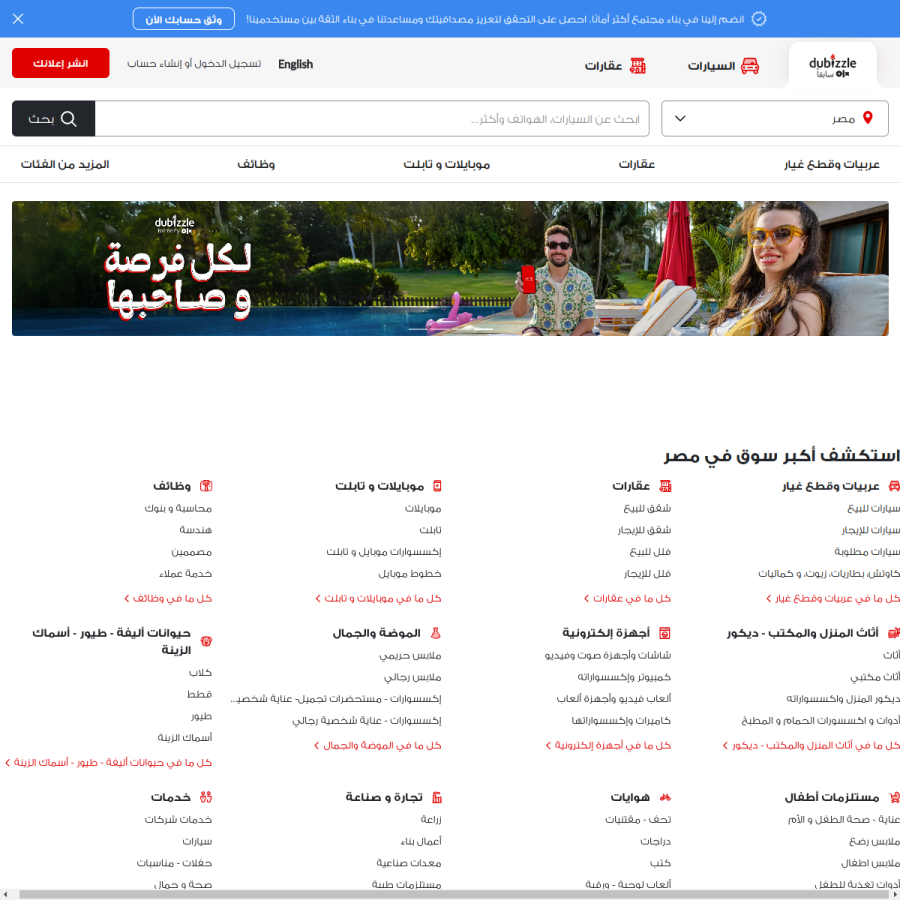900x900 pixels.
Task: Click the bike icon next to هوايات heading
Action: click(x=665, y=797)
